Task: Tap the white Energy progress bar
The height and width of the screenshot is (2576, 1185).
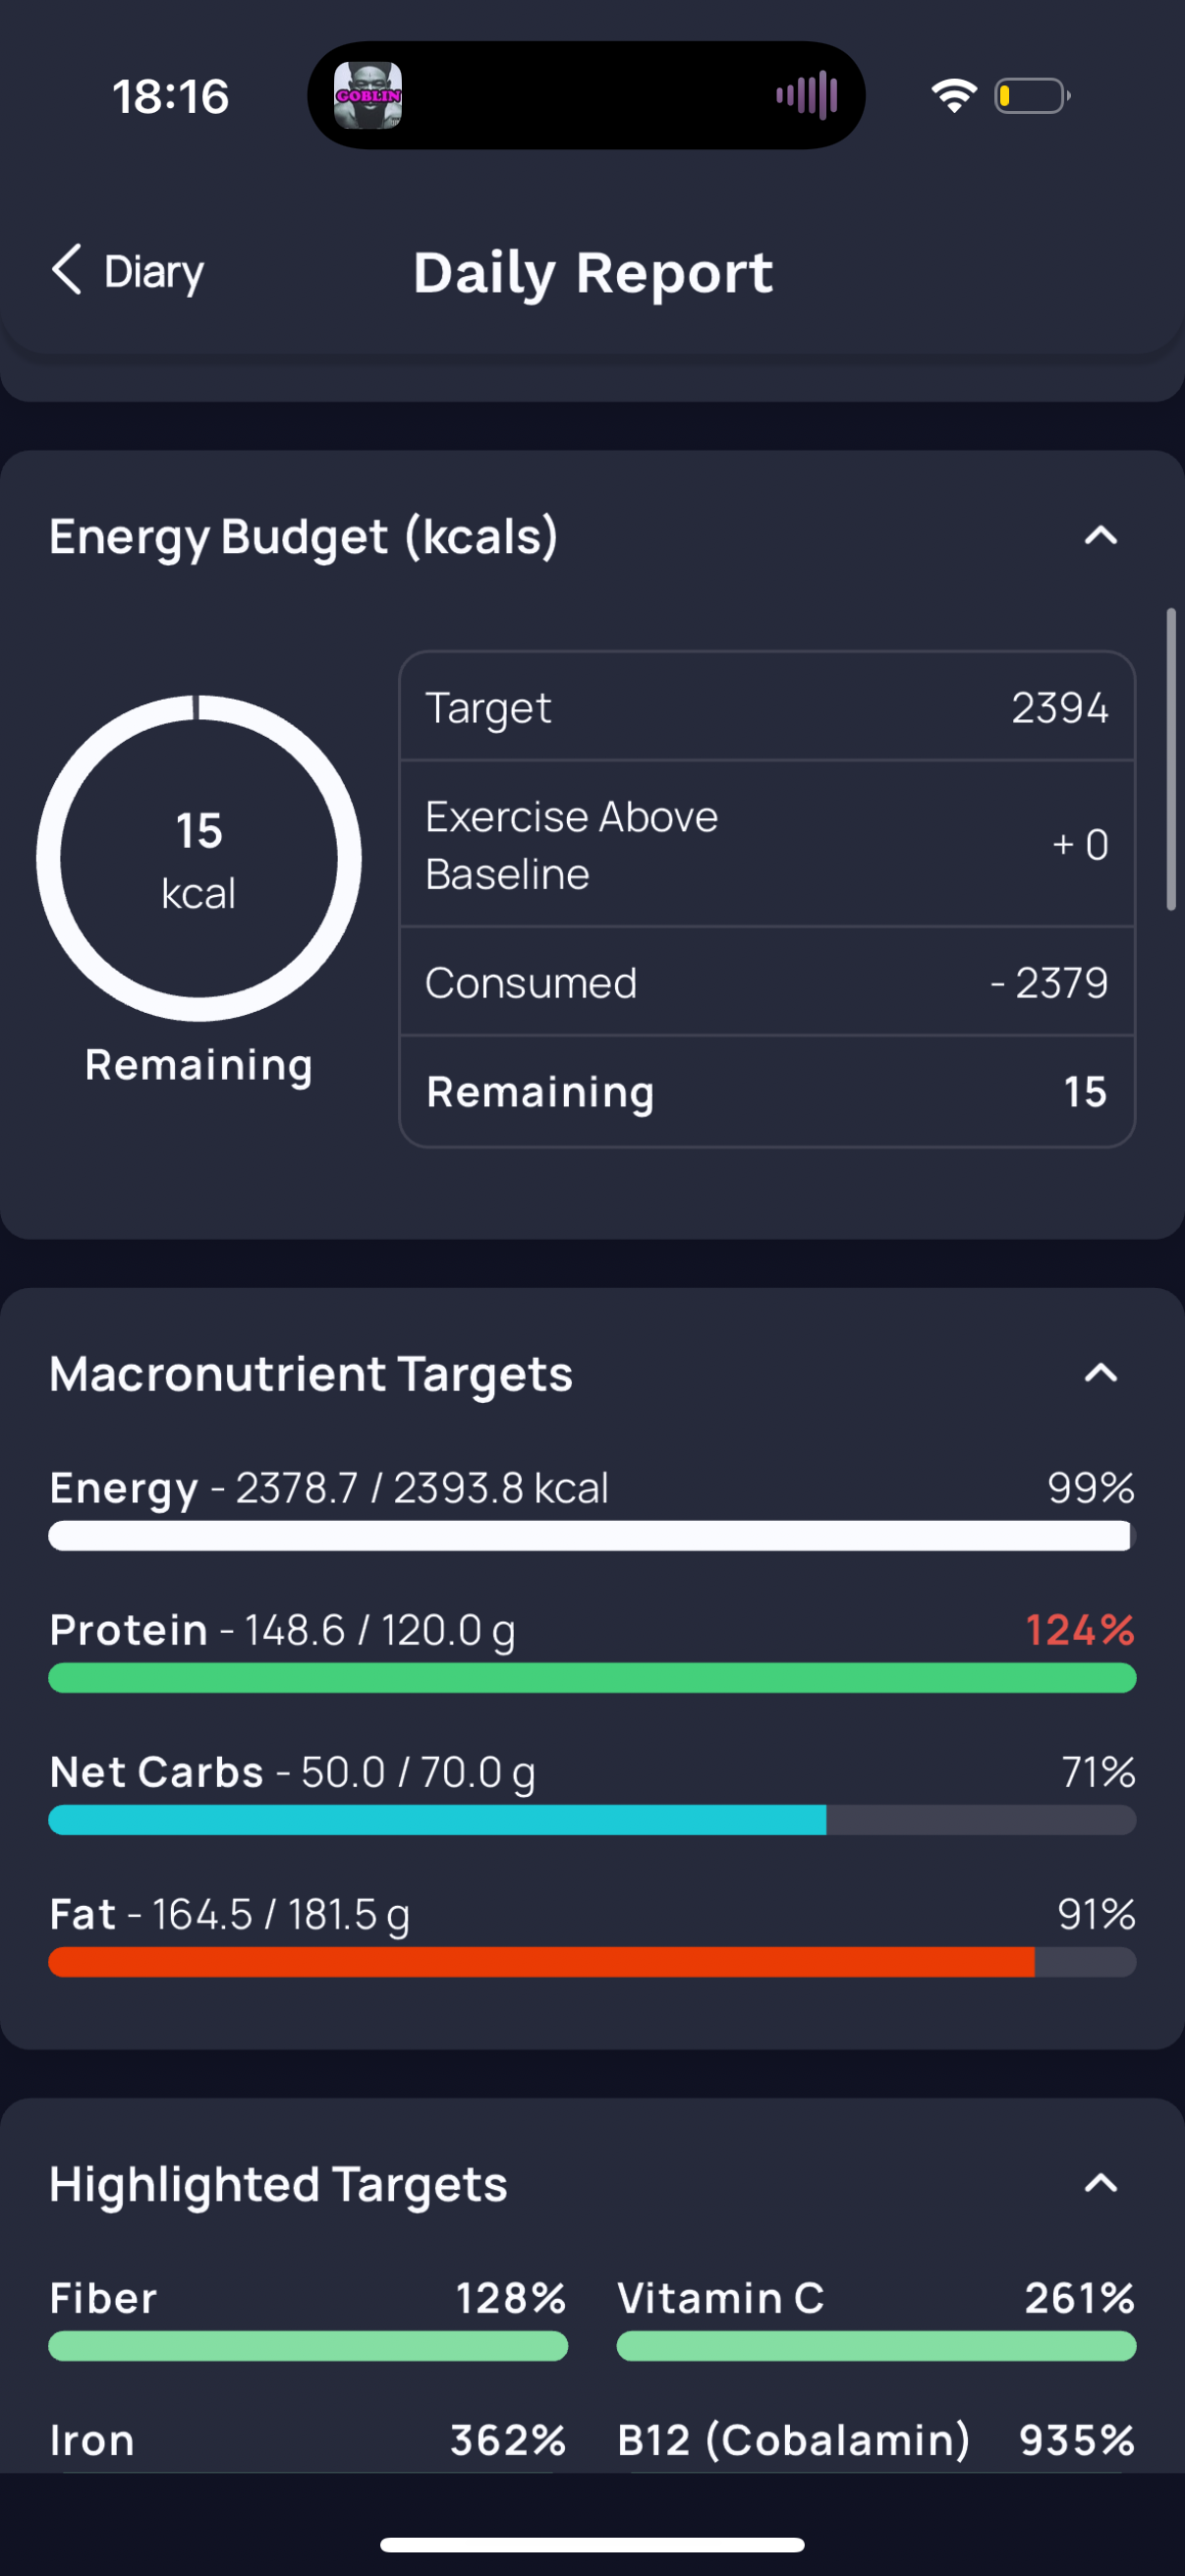Action: point(592,1536)
